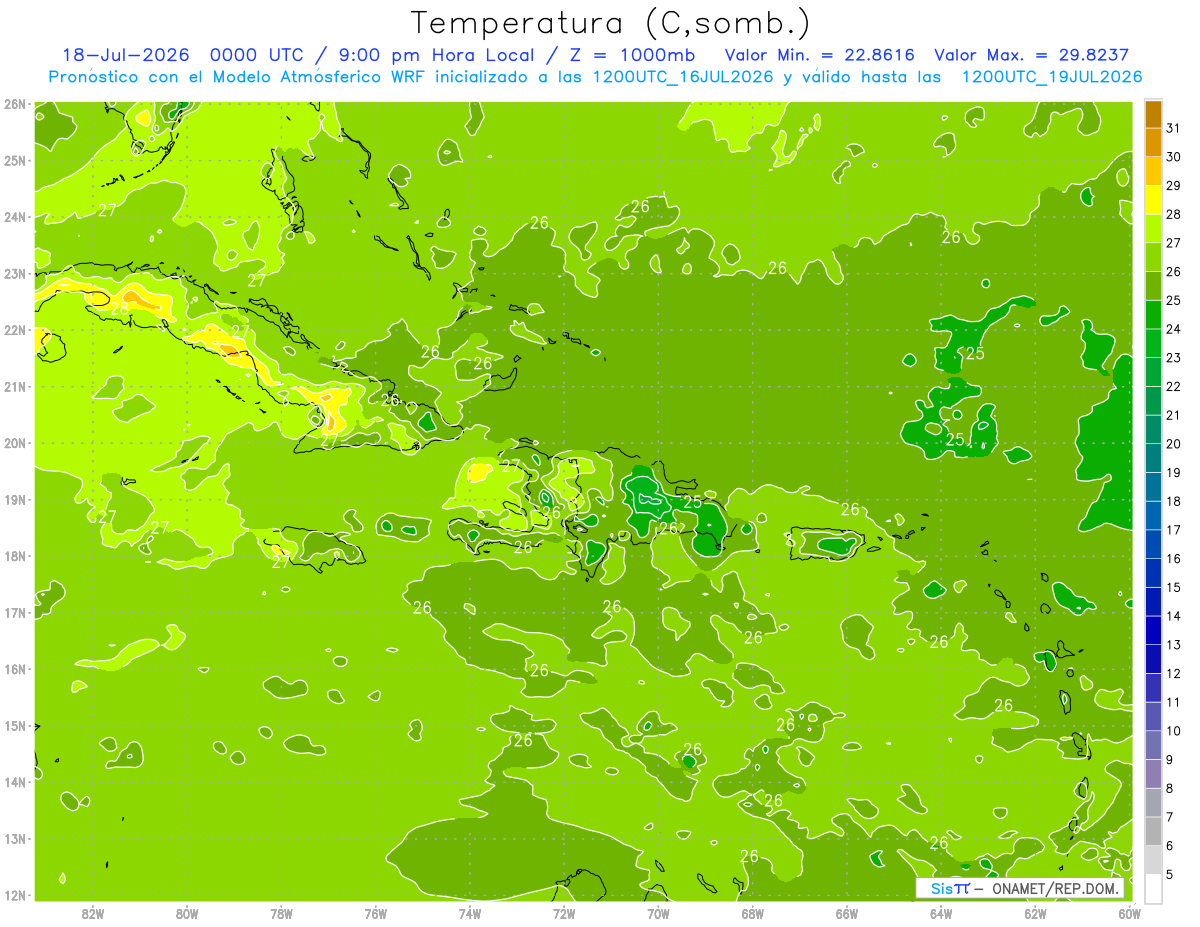Click the colorbar scale label "31"
The image size is (1200, 927).
[x=1174, y=128]
